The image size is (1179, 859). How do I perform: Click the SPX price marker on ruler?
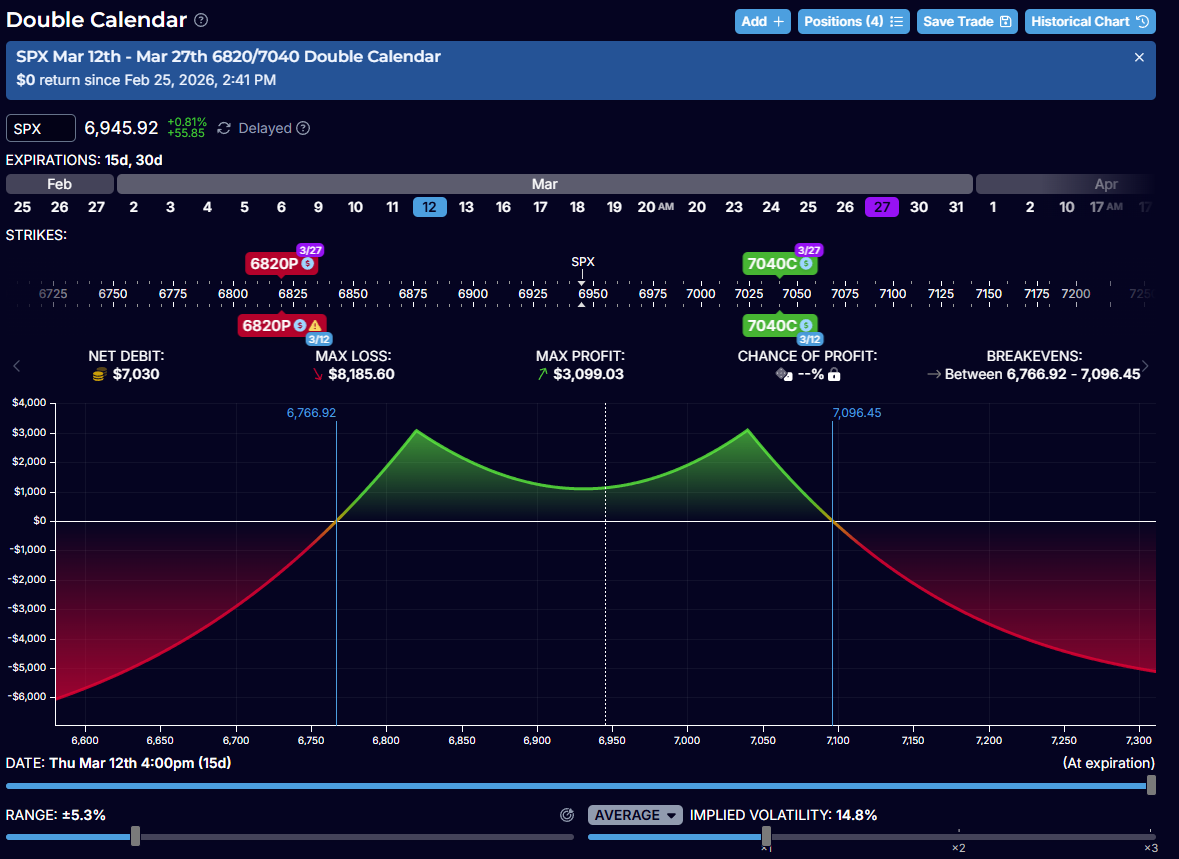[x=583, y=262]
